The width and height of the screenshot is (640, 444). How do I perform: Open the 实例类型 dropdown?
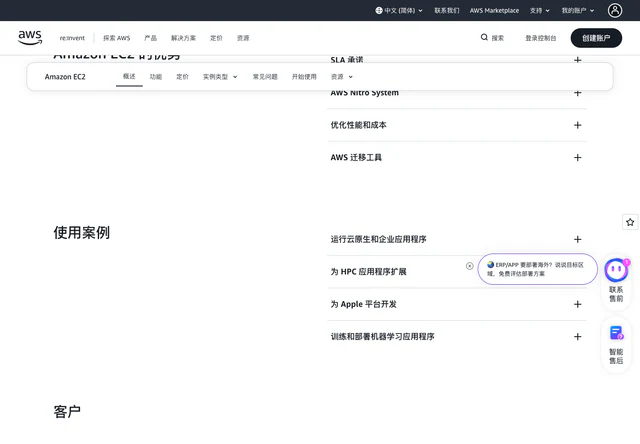(x=220, y=77)
